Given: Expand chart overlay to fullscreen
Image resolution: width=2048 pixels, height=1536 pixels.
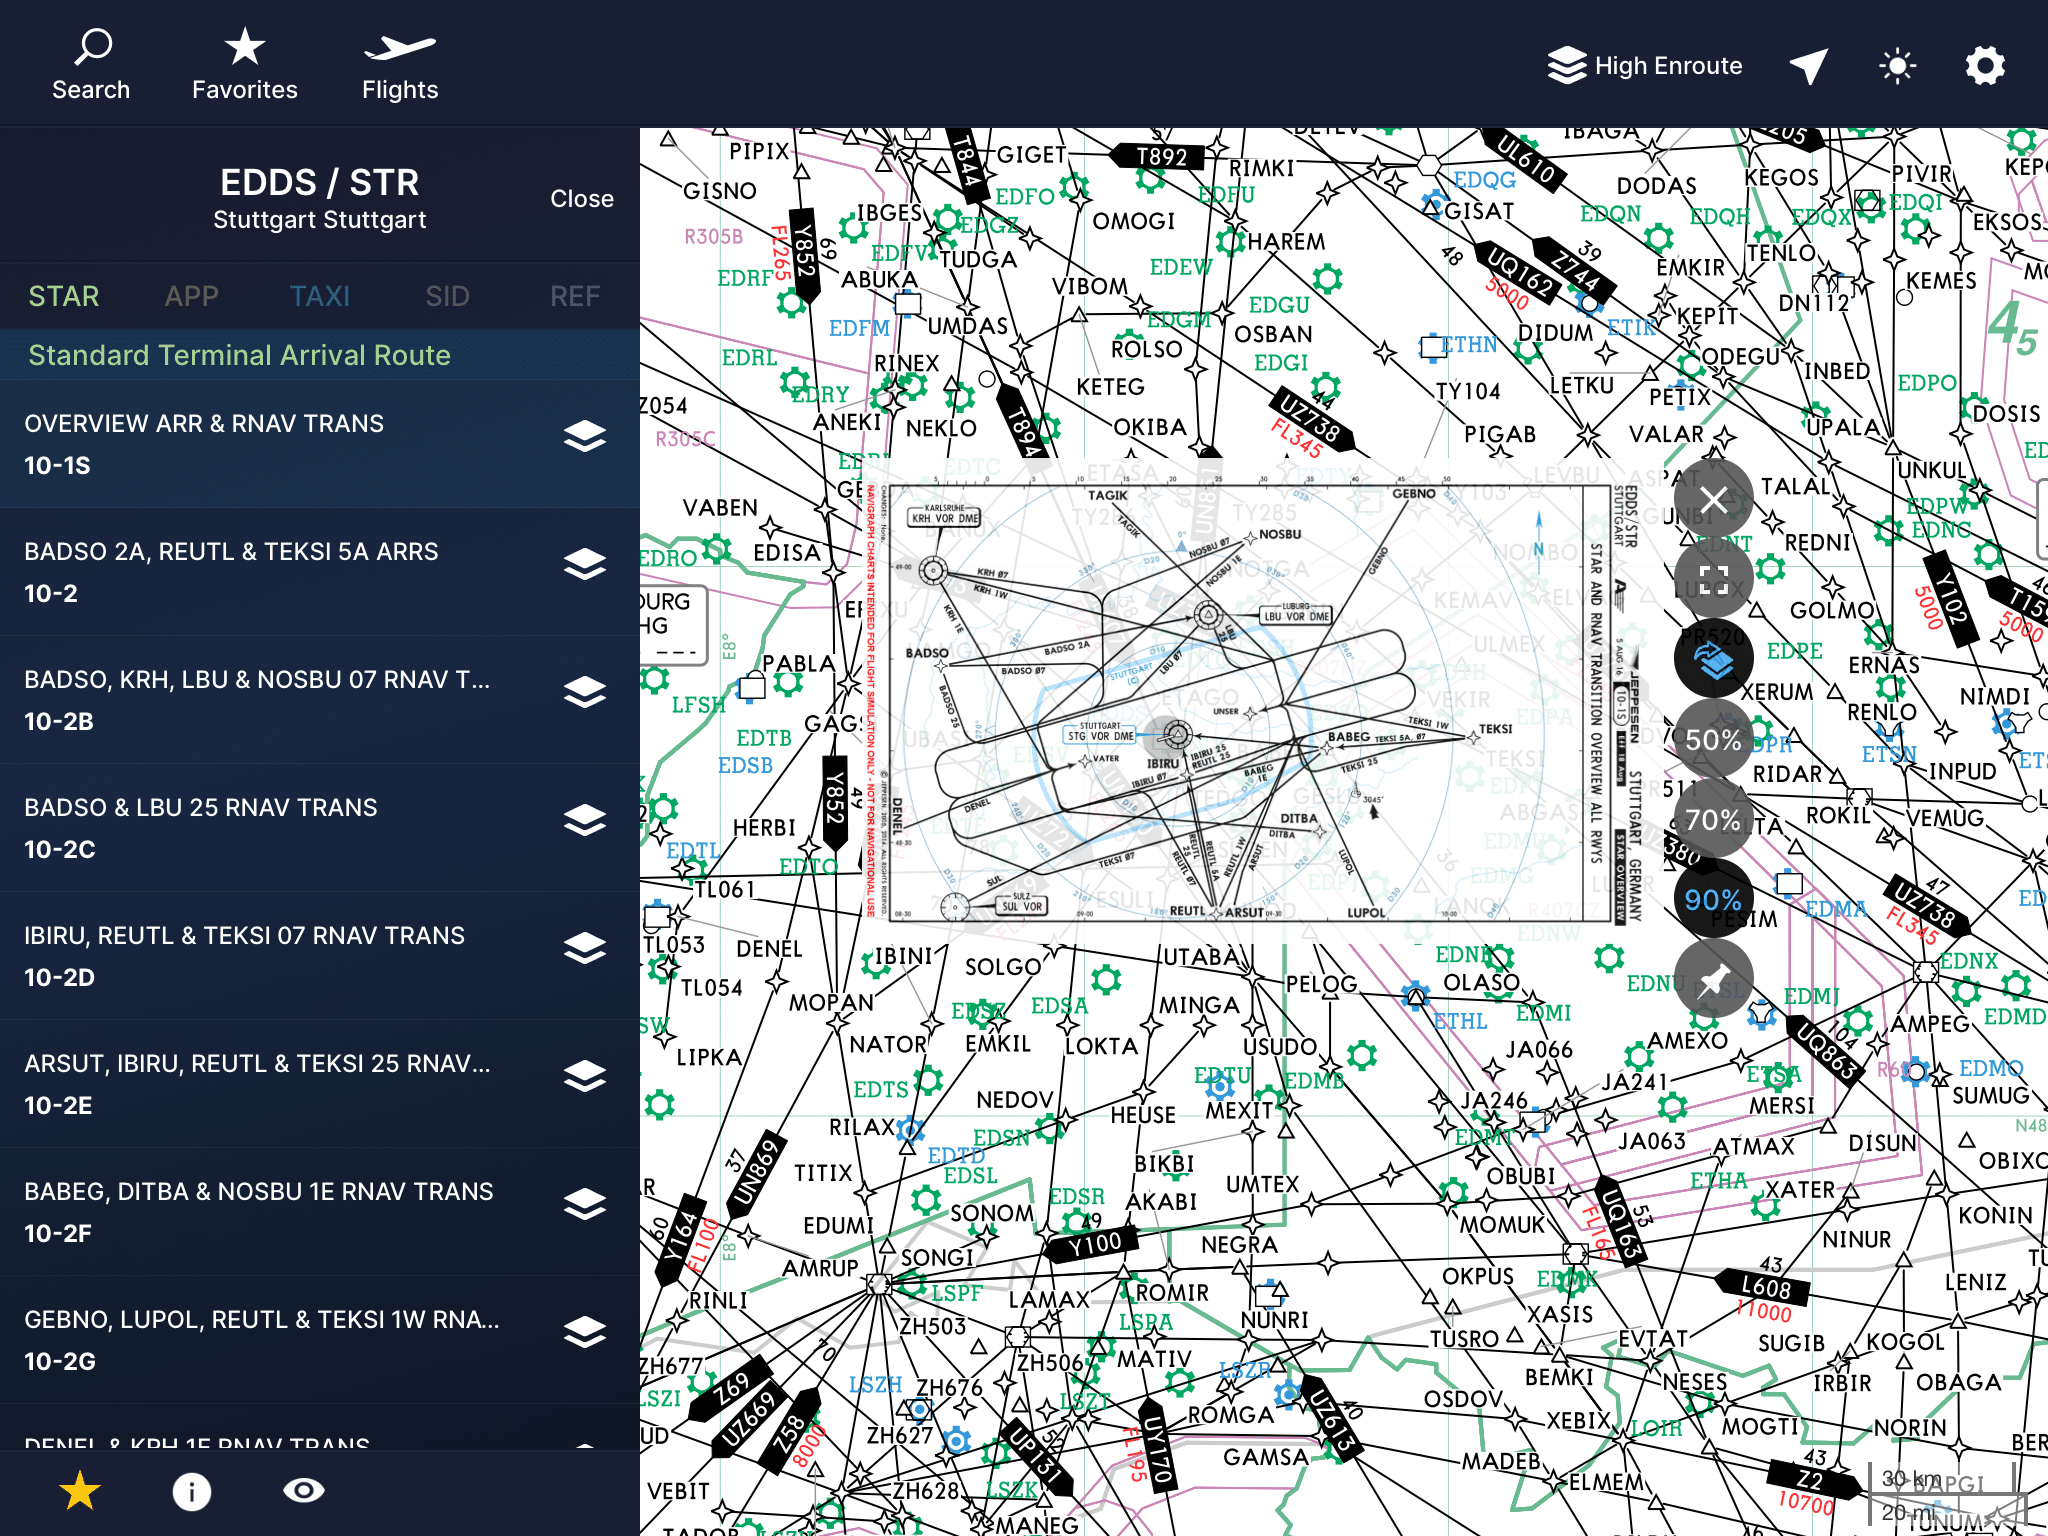Looking at the screenshot, I should click(x=1713, y=580).
